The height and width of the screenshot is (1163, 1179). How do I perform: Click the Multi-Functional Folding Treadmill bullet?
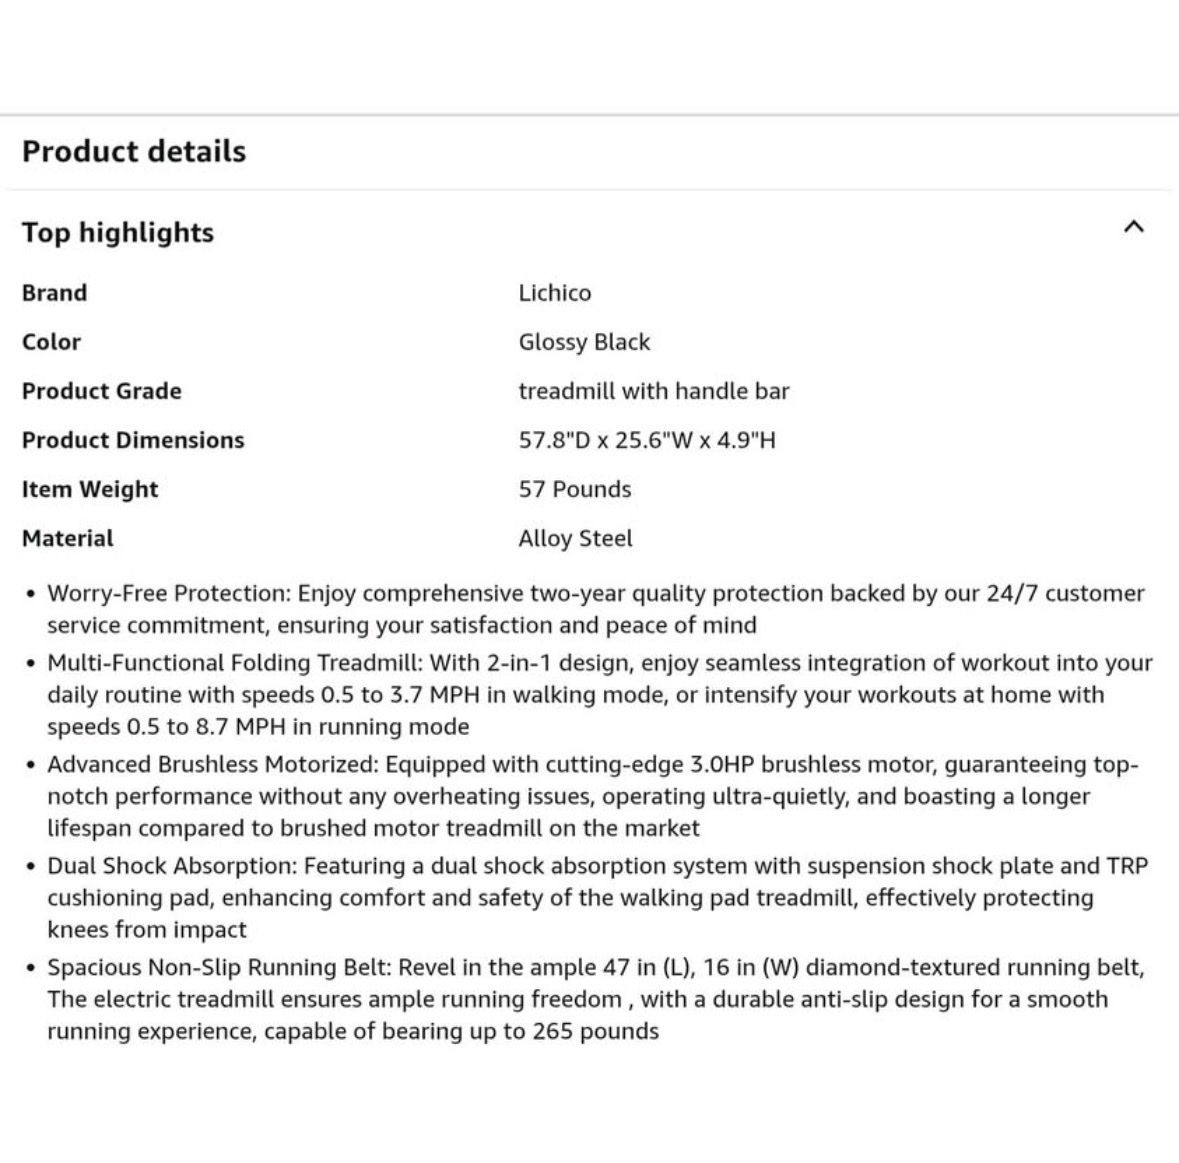click(x=599, y=695)
